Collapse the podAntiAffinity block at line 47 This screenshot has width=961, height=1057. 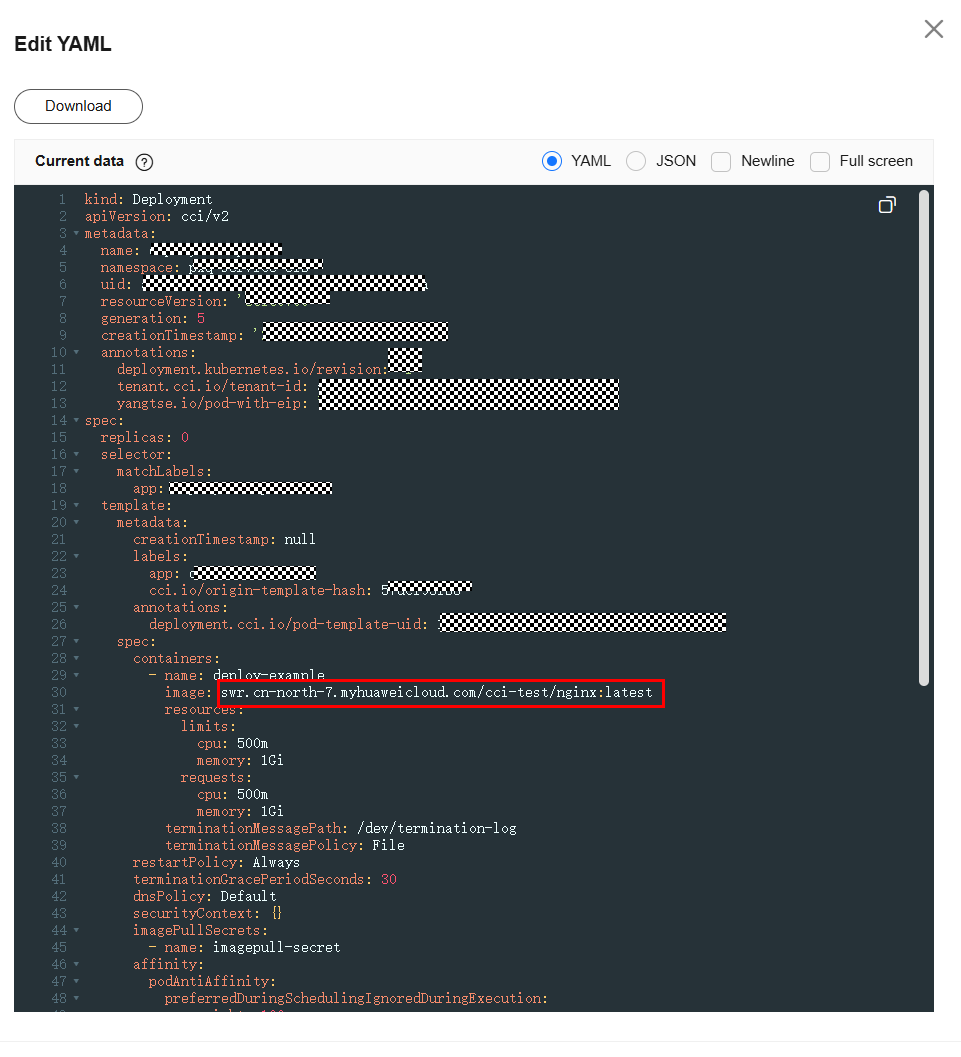point(76,982)
